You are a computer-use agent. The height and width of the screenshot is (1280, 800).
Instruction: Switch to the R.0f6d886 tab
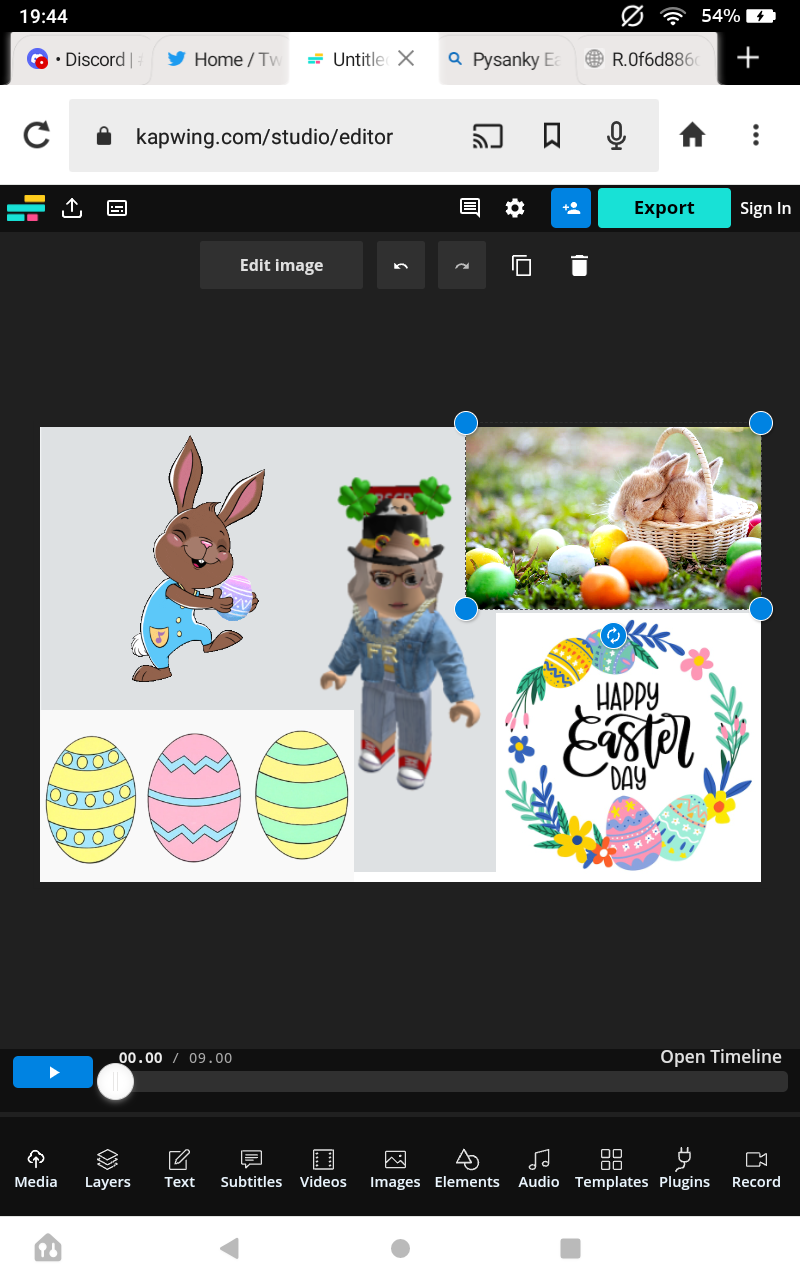click(x=645, y=59)
